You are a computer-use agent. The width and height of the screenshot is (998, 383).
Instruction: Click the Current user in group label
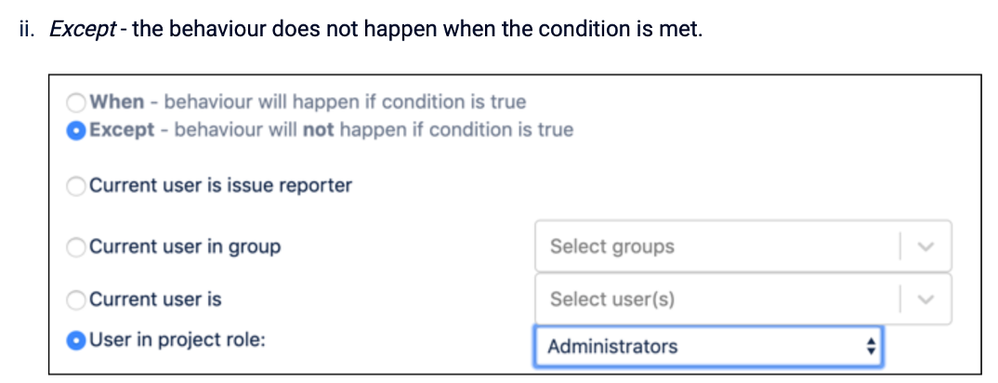[x=185, y=247]
